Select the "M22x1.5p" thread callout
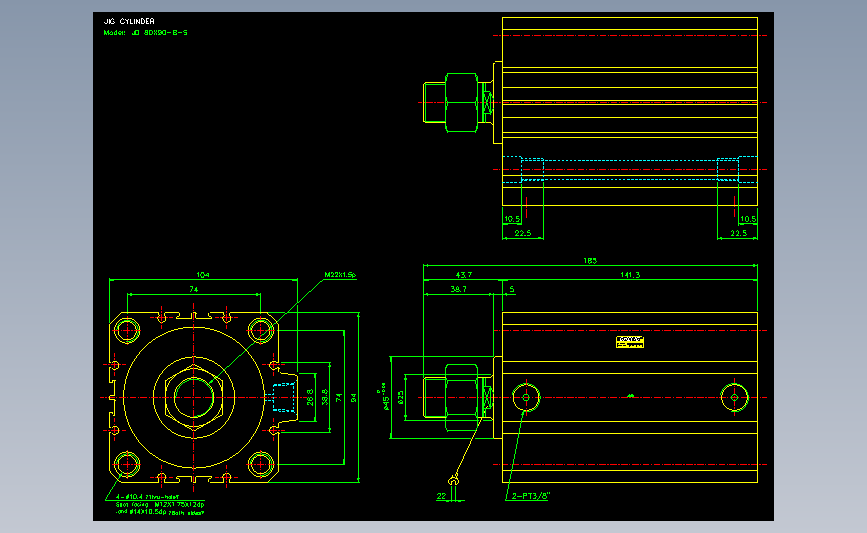 pyautogui.click(x=340, y=275)
